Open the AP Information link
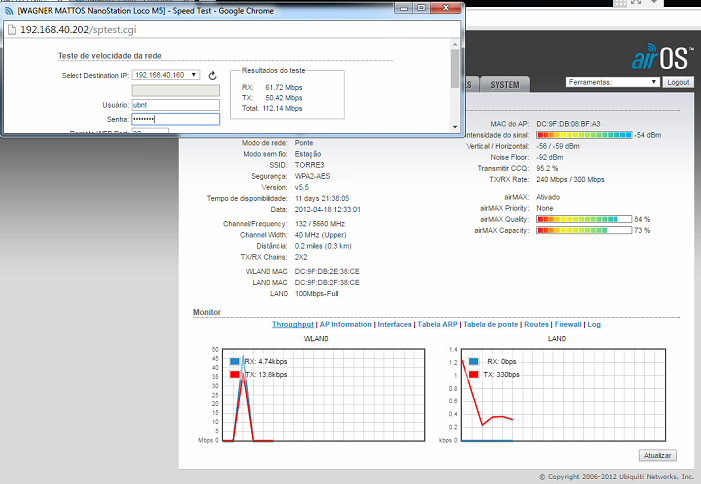This screenshot has height=484, width=701. (346, 324)
